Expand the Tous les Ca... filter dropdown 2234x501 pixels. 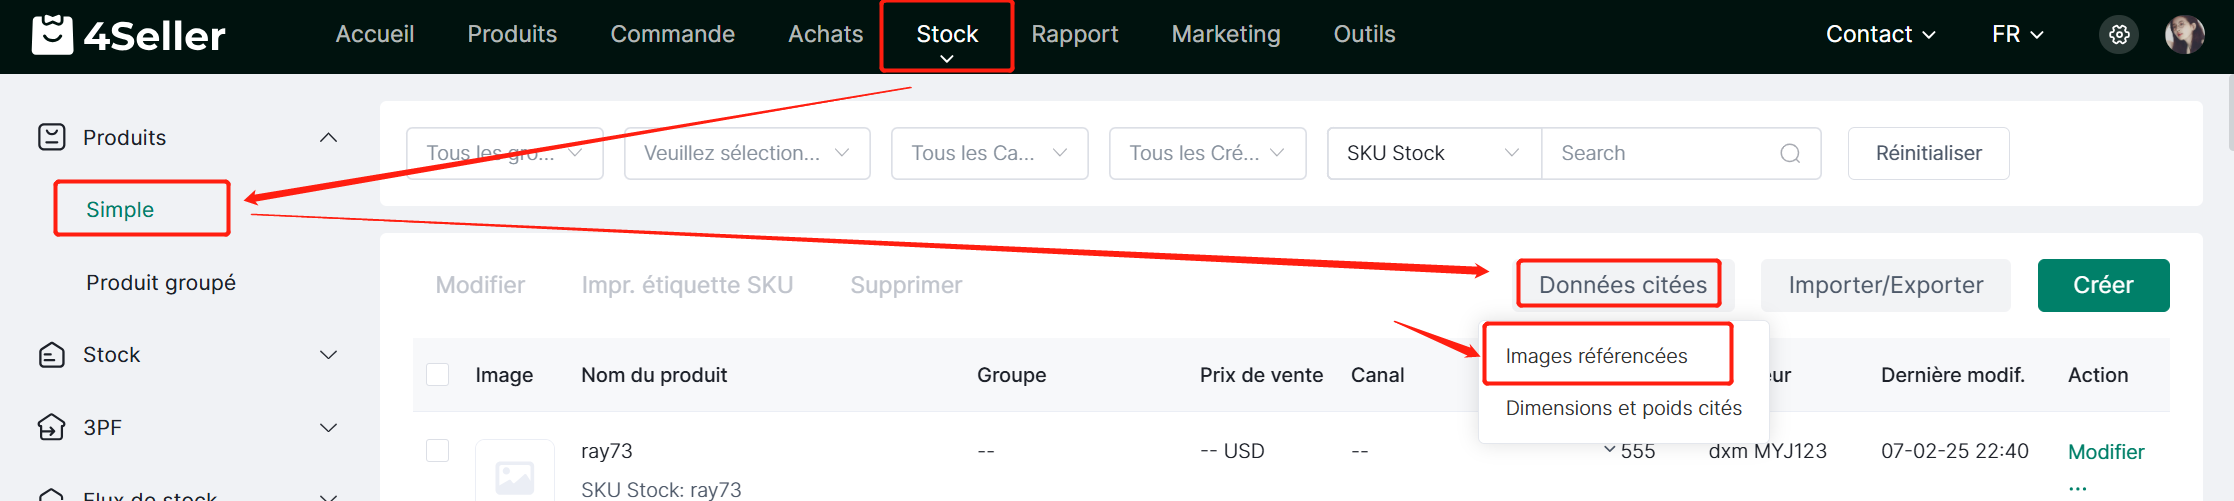(989, 153)
